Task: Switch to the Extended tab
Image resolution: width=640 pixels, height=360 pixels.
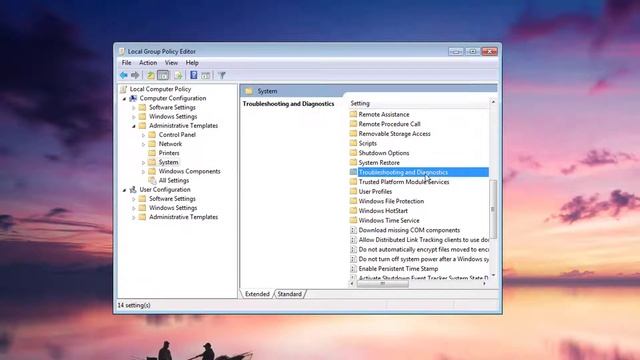Action: (257, 294)
